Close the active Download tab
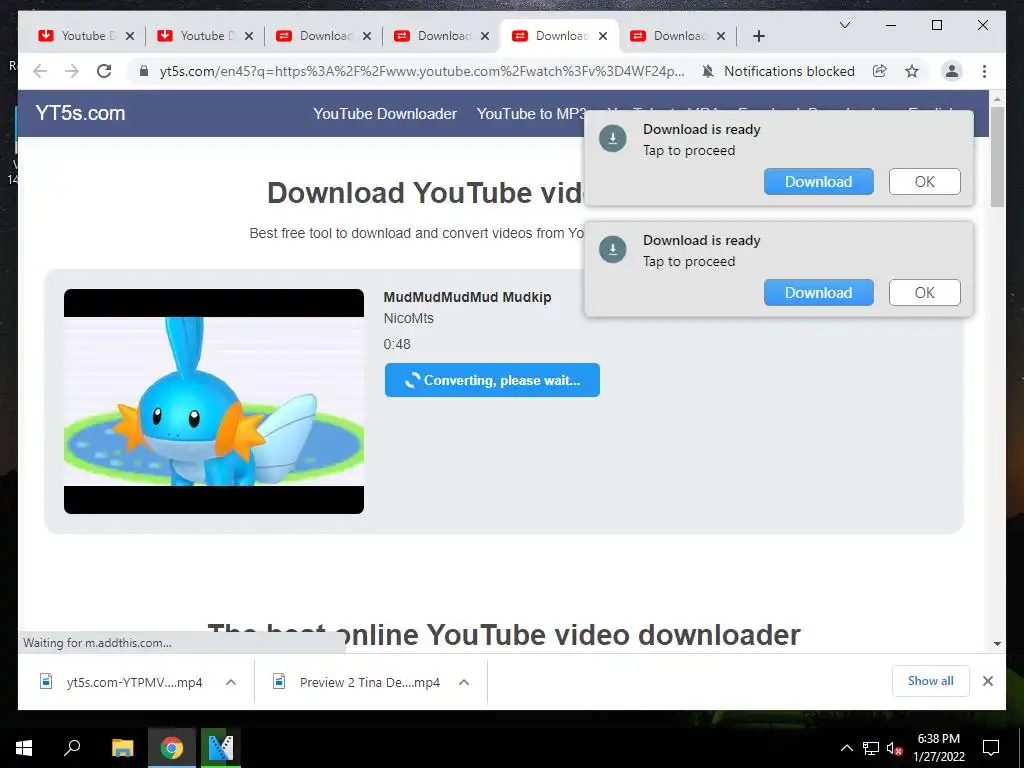Screen dimensions: 1024x768 (603, 36)
